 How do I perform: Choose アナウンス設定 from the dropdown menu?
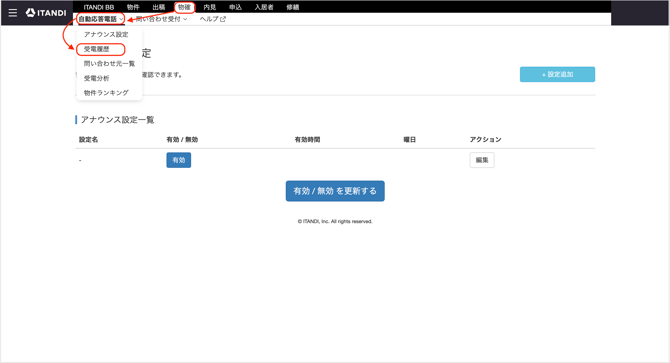tap(106, 35)
